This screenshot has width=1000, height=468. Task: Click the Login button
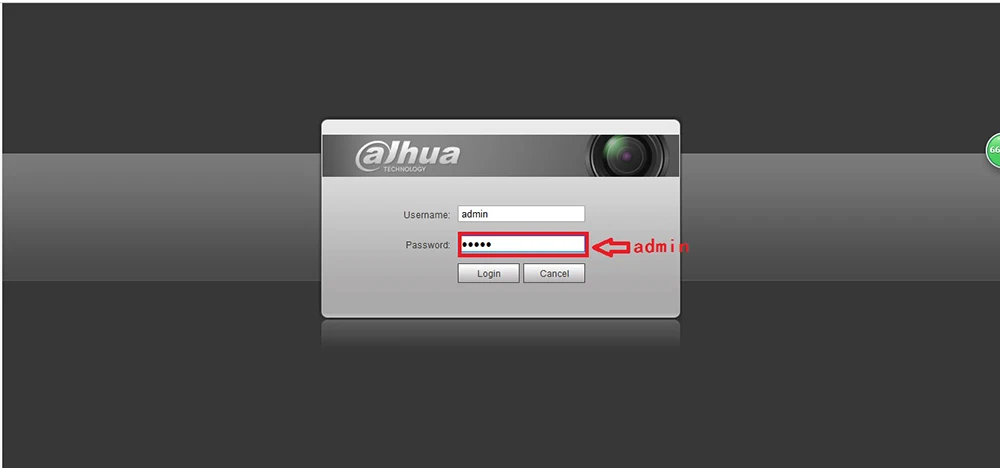[489, 274]
